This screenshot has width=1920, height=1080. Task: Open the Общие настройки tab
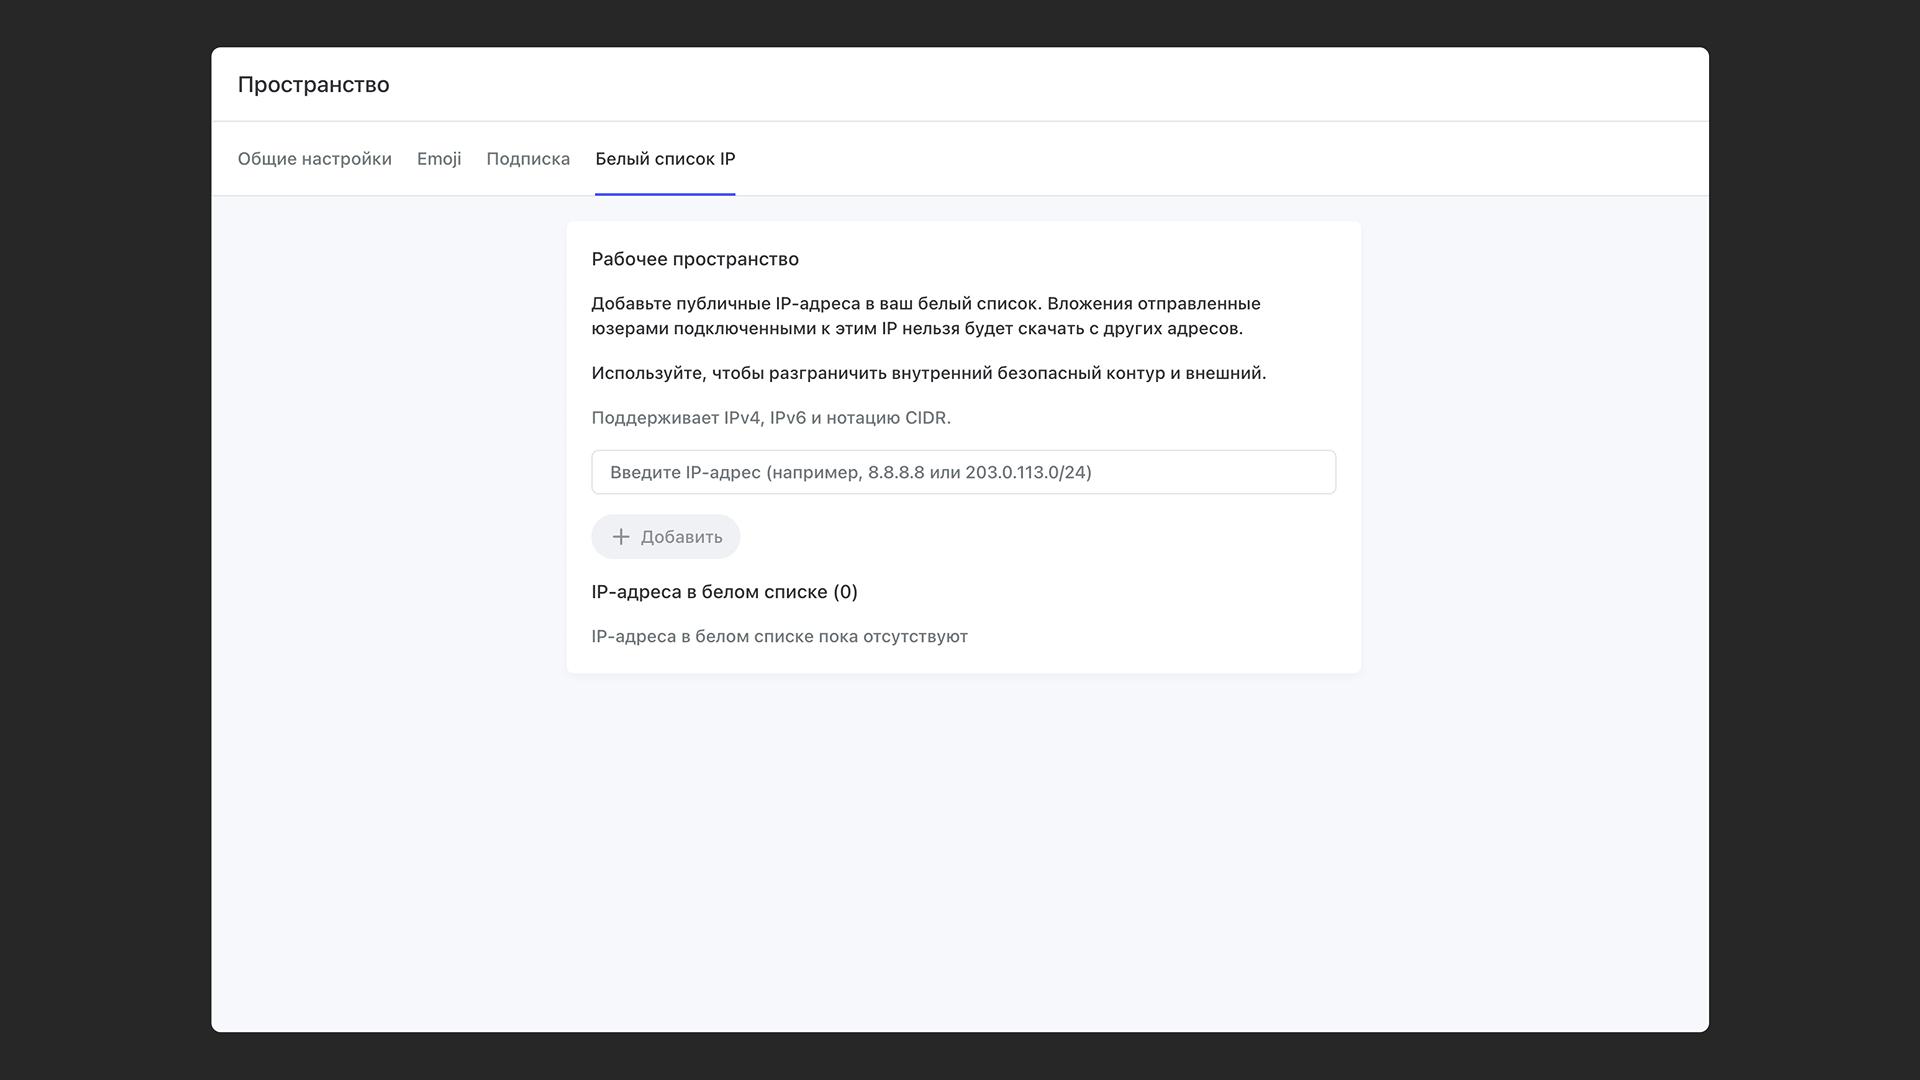(314, 159)
